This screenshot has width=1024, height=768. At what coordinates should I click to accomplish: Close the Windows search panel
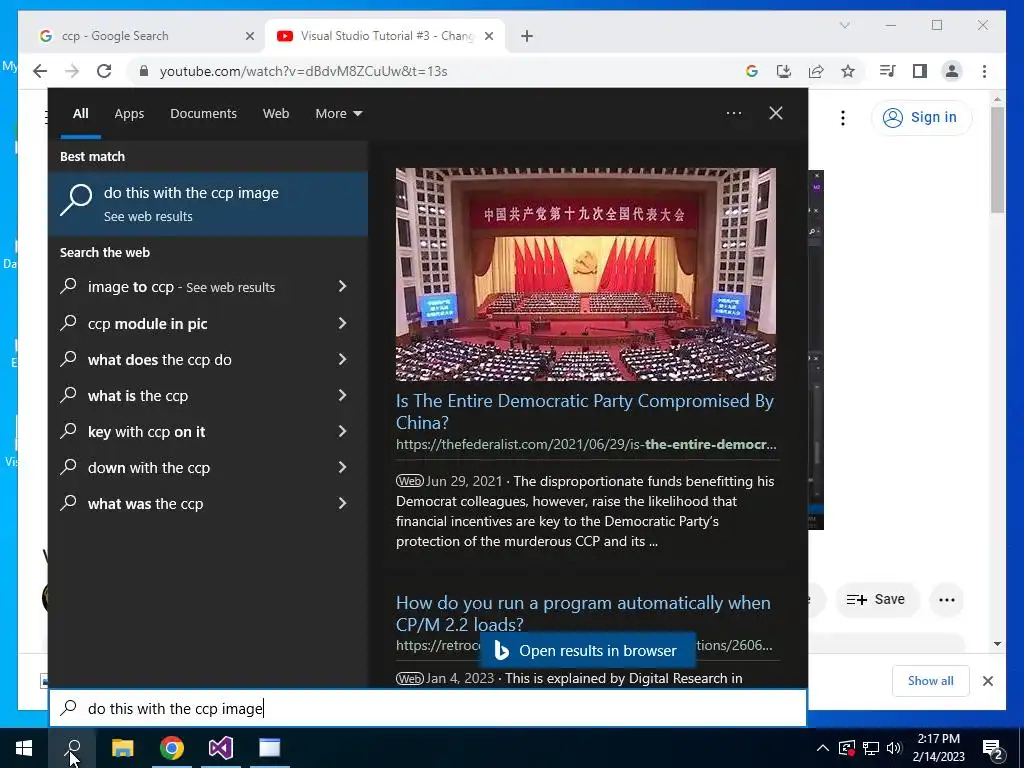(x=776, y=113)
